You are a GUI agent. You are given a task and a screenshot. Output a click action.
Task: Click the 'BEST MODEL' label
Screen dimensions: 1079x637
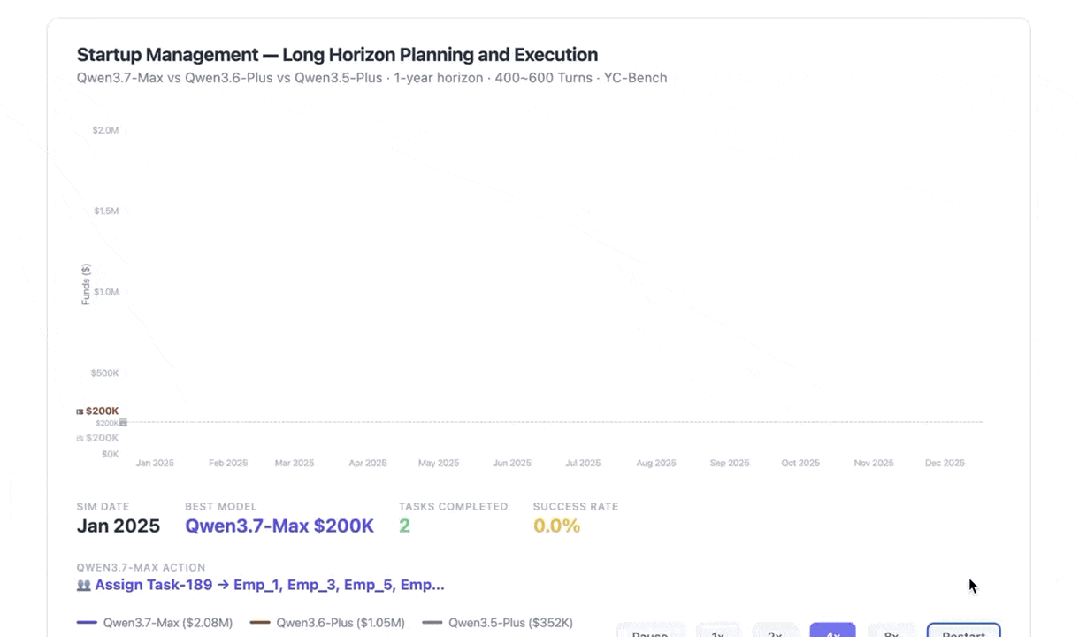(220, 506)
